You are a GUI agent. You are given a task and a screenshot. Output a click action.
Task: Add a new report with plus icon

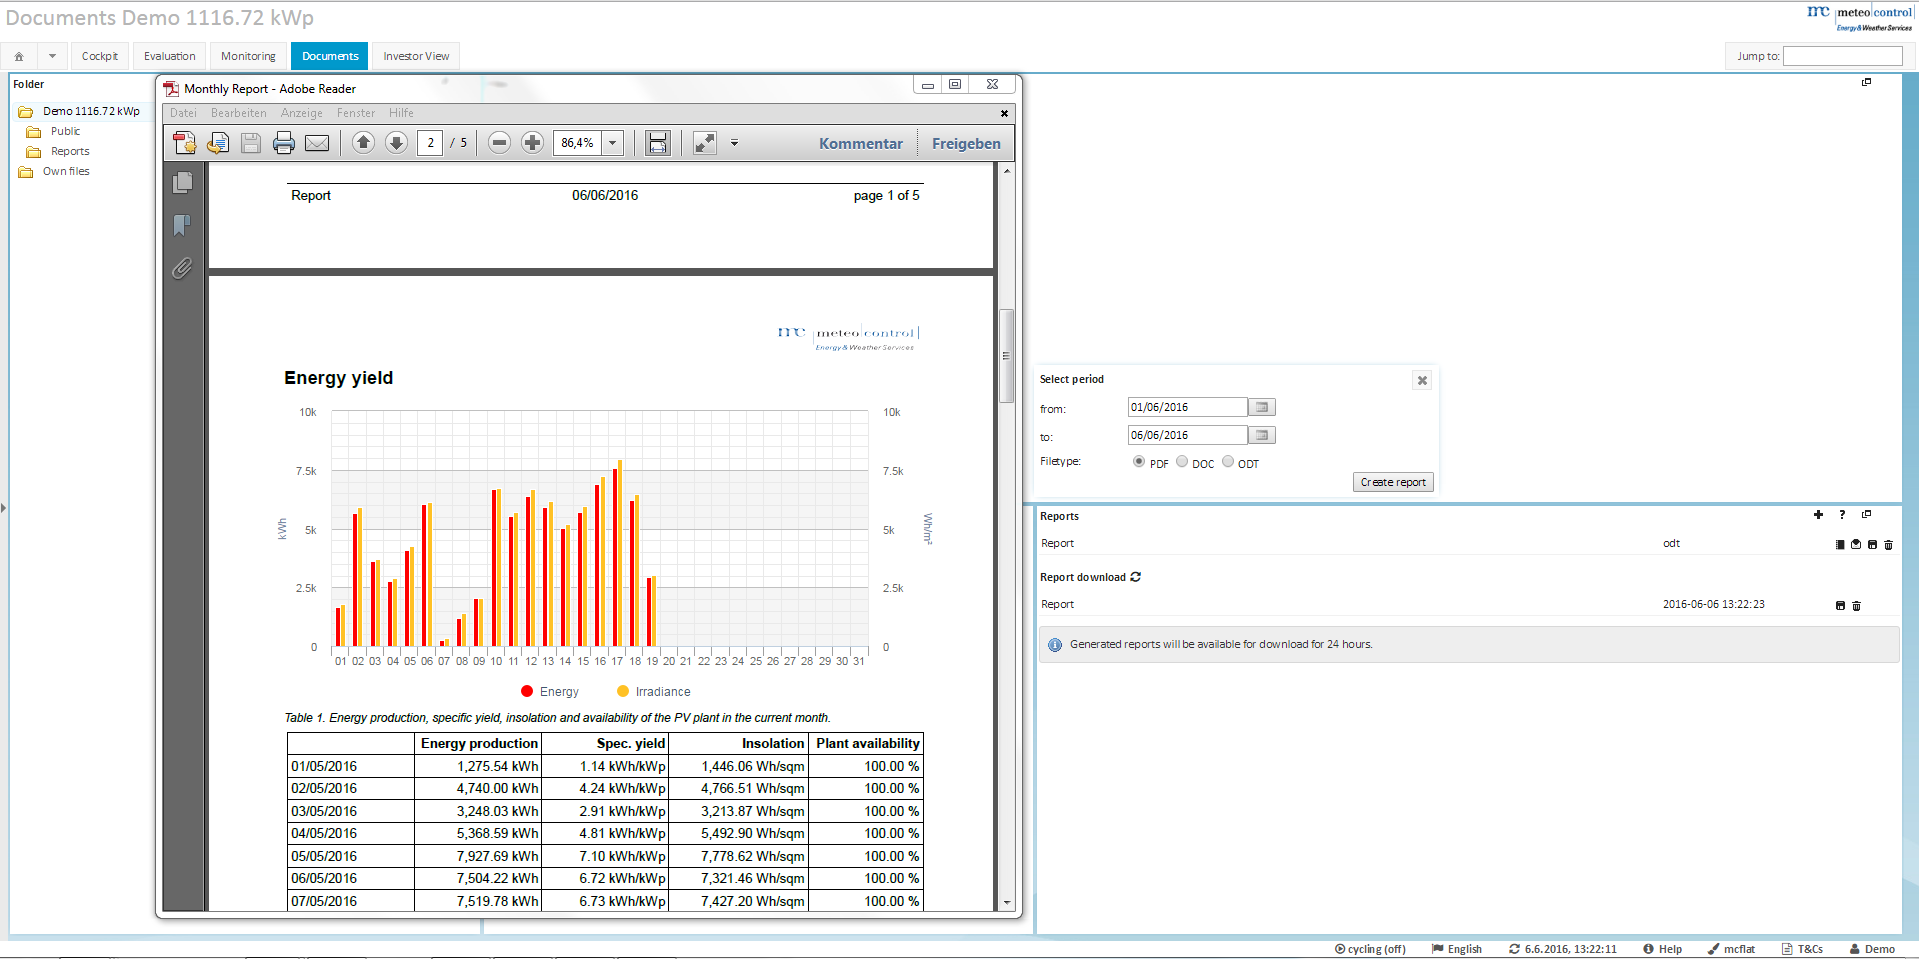pos(1818,515)
